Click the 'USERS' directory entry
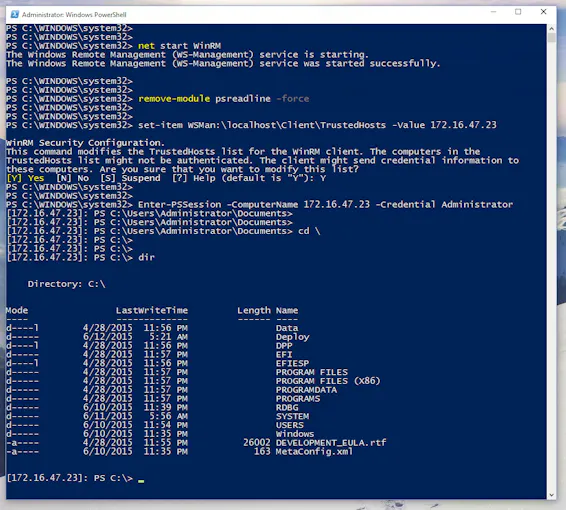Viewport: 566px width, 510px height. [x=290, y=425]
